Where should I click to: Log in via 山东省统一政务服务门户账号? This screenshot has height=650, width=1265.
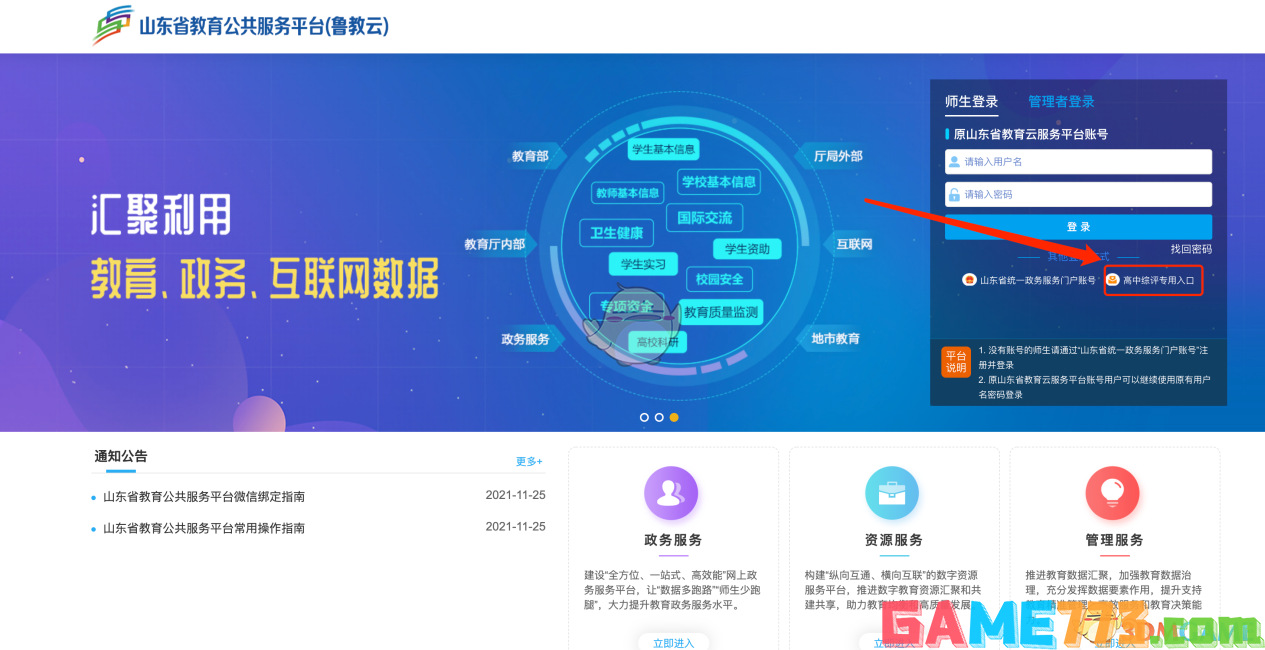pyautogui.click(x=1037, y=281)
